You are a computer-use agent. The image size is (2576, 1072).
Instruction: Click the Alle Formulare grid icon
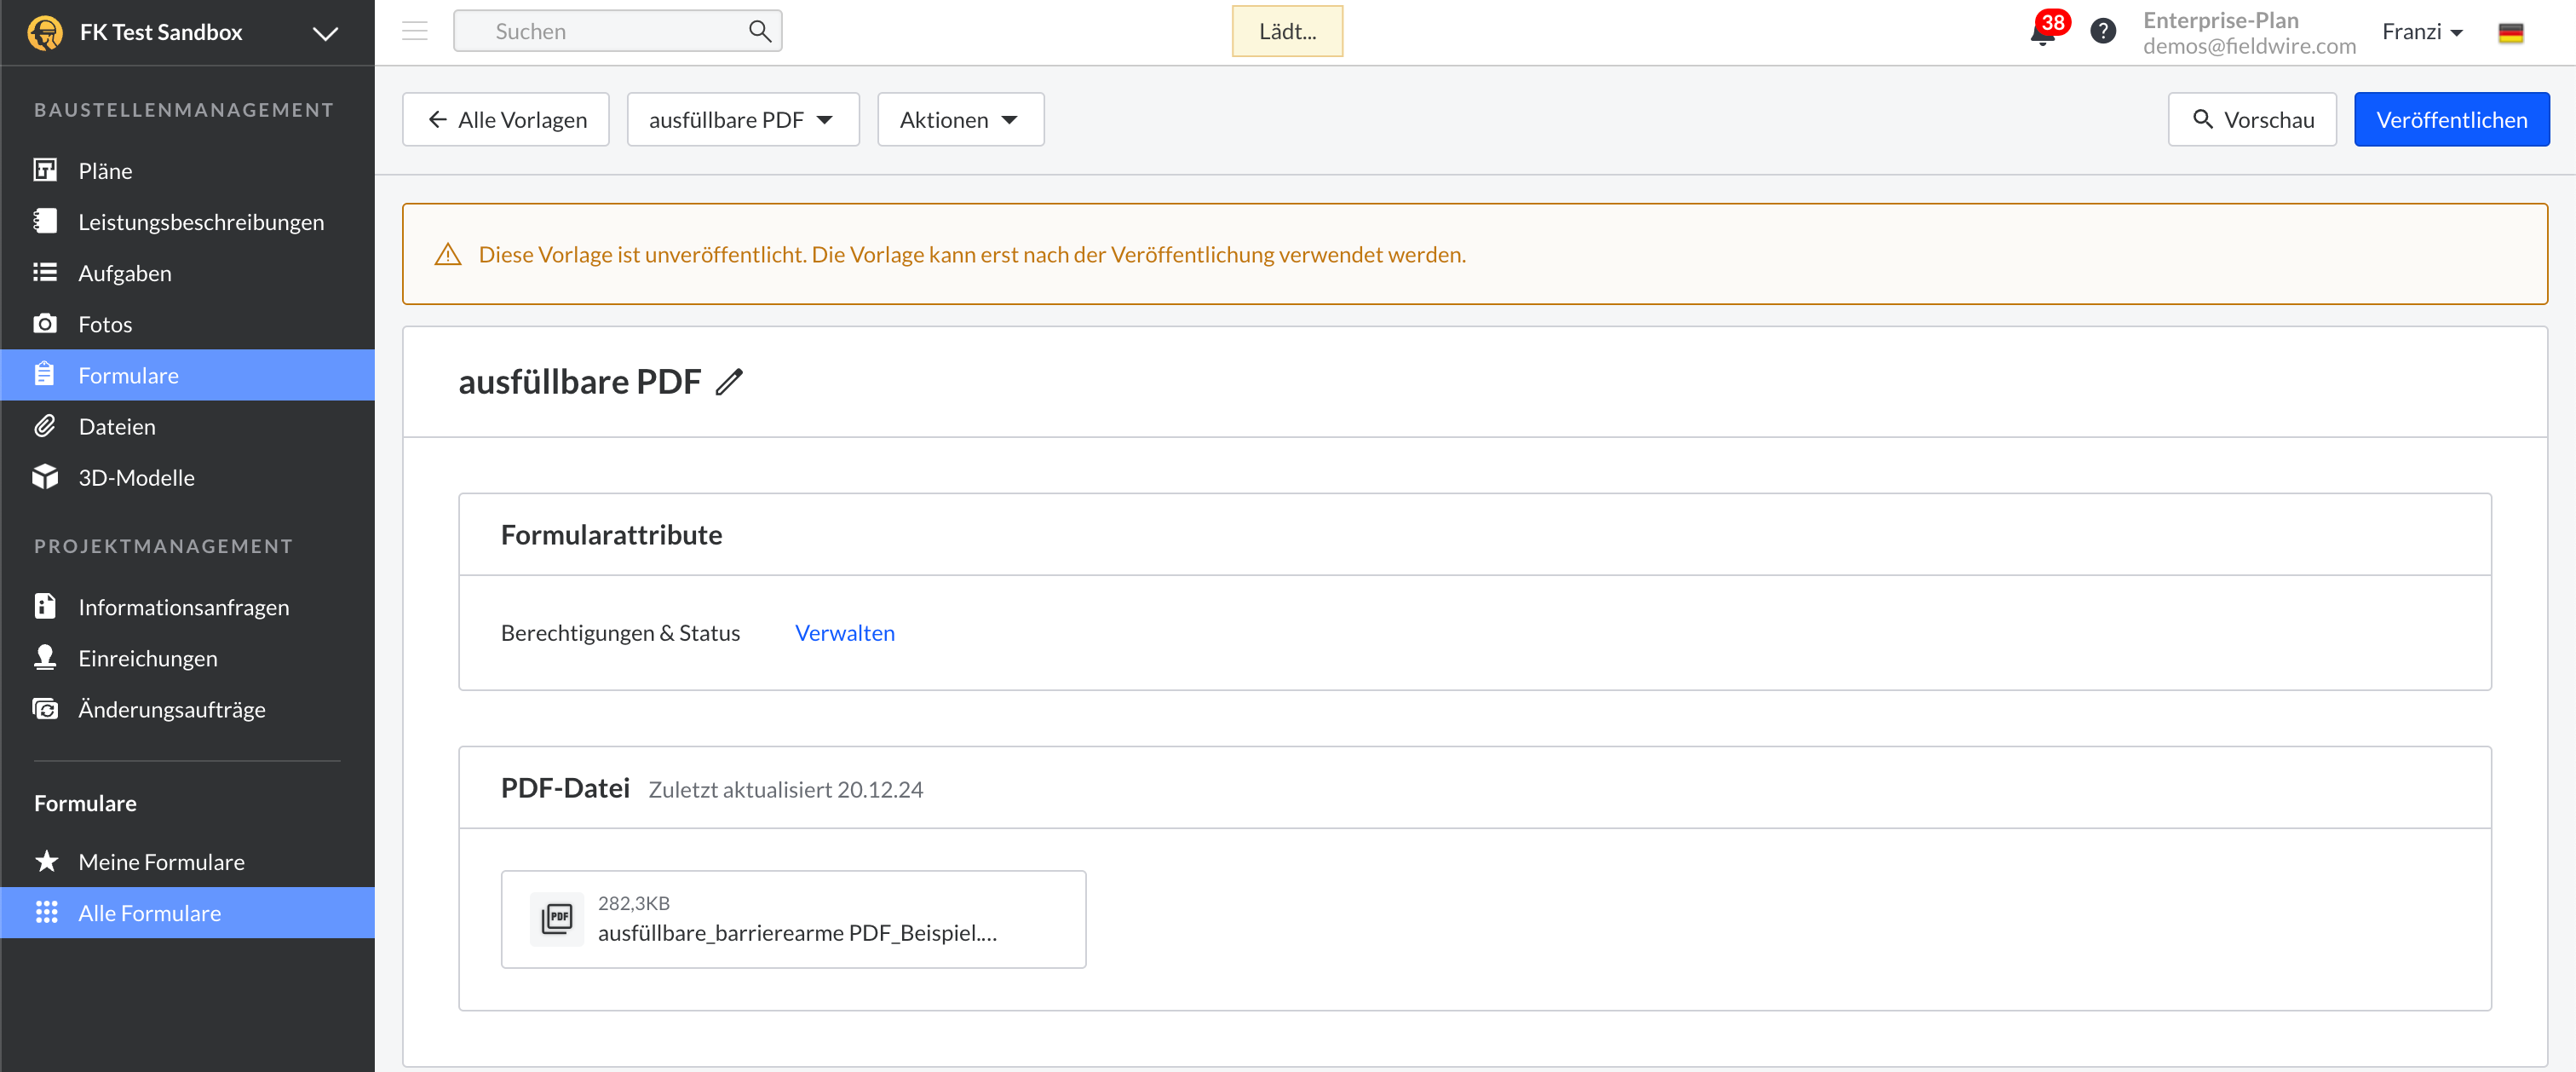46,912
